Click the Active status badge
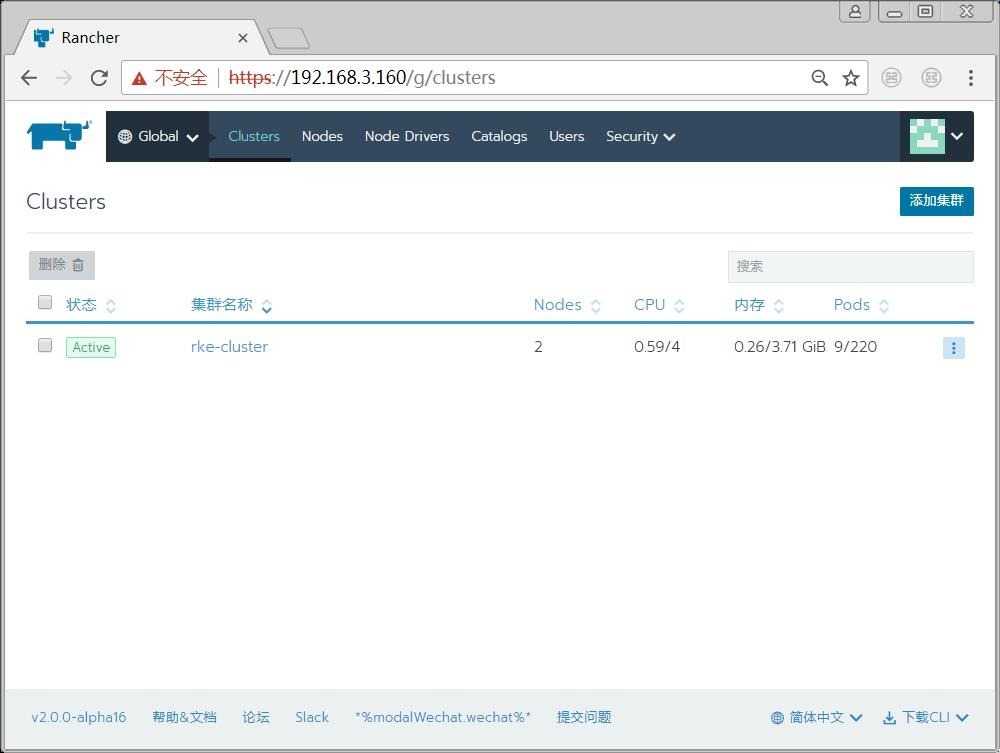The width and height of the screenshot is (1000, 753). (91, 347)
